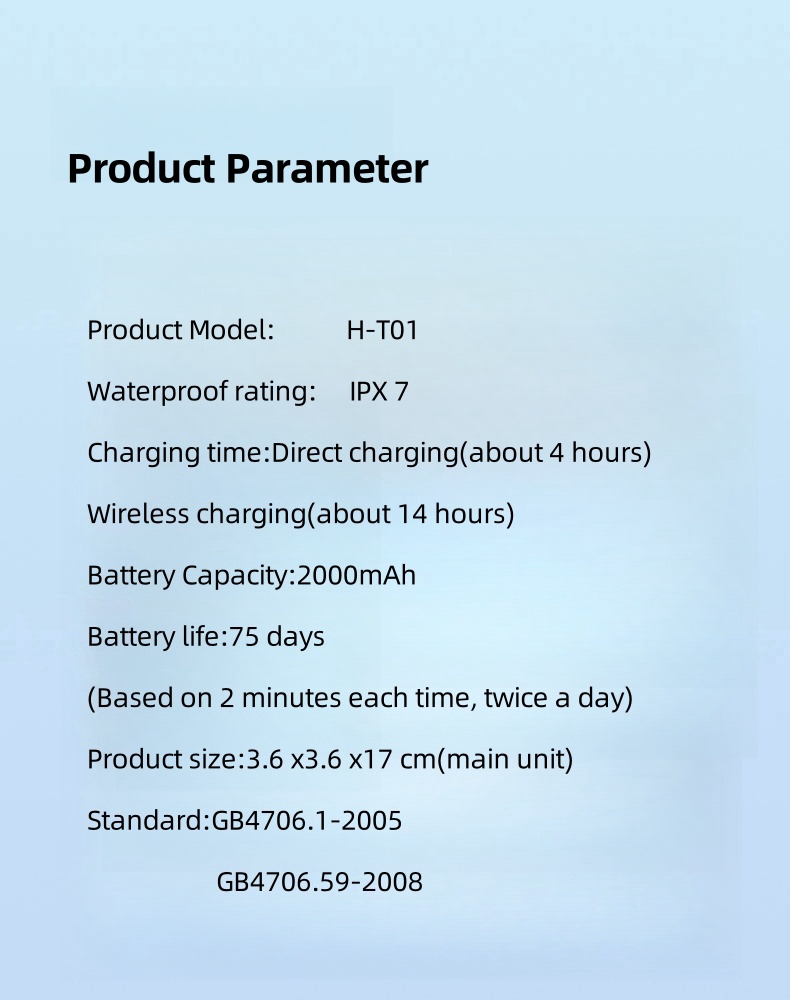790x1000 pixels.
Task: Click the Based on 2 minutes note
Action: [x=360, y=698]
